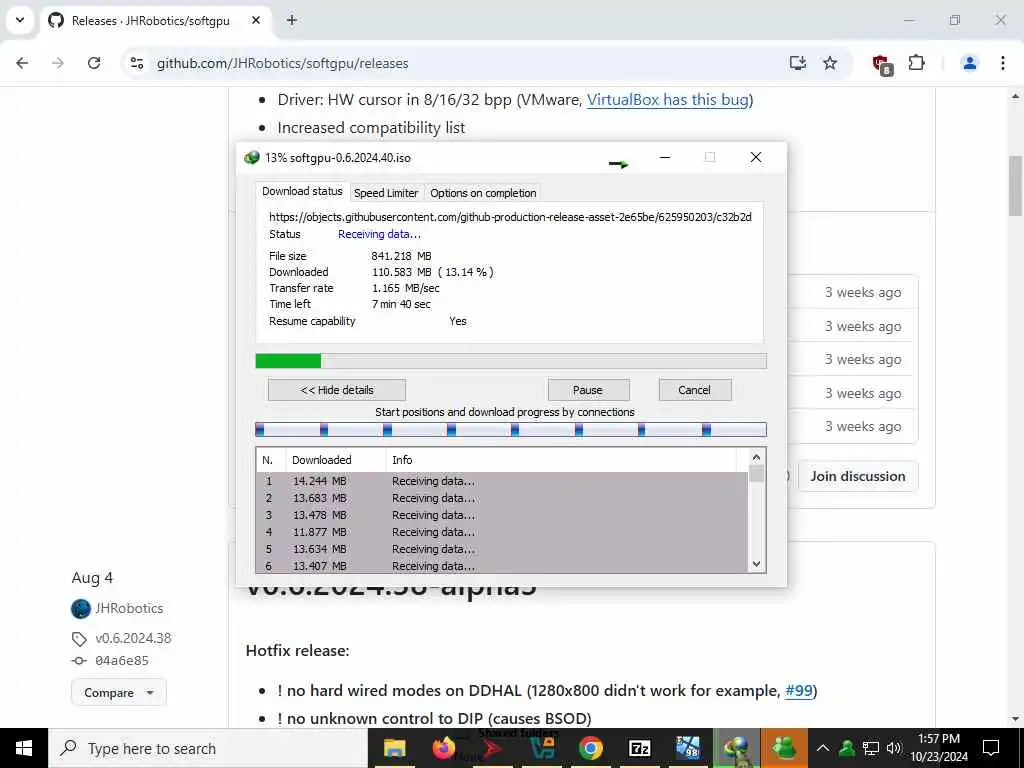Bookmark this page with the star icon
The image size is (1024, 768).
pyautogui.click(x=830, y=63)
